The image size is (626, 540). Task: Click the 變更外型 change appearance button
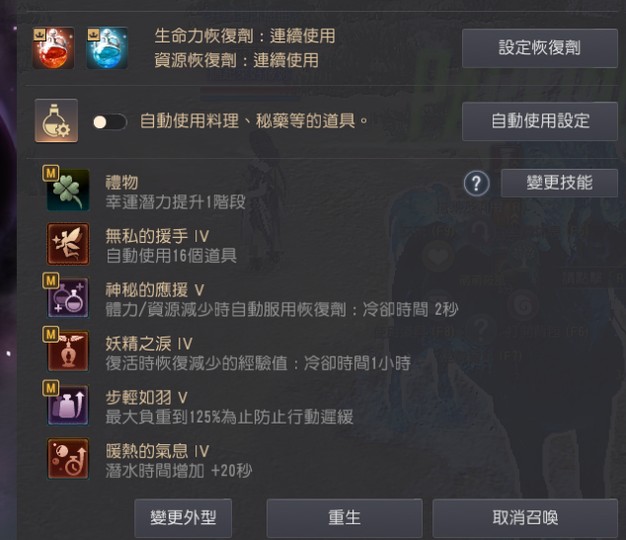tap(183, 518)
